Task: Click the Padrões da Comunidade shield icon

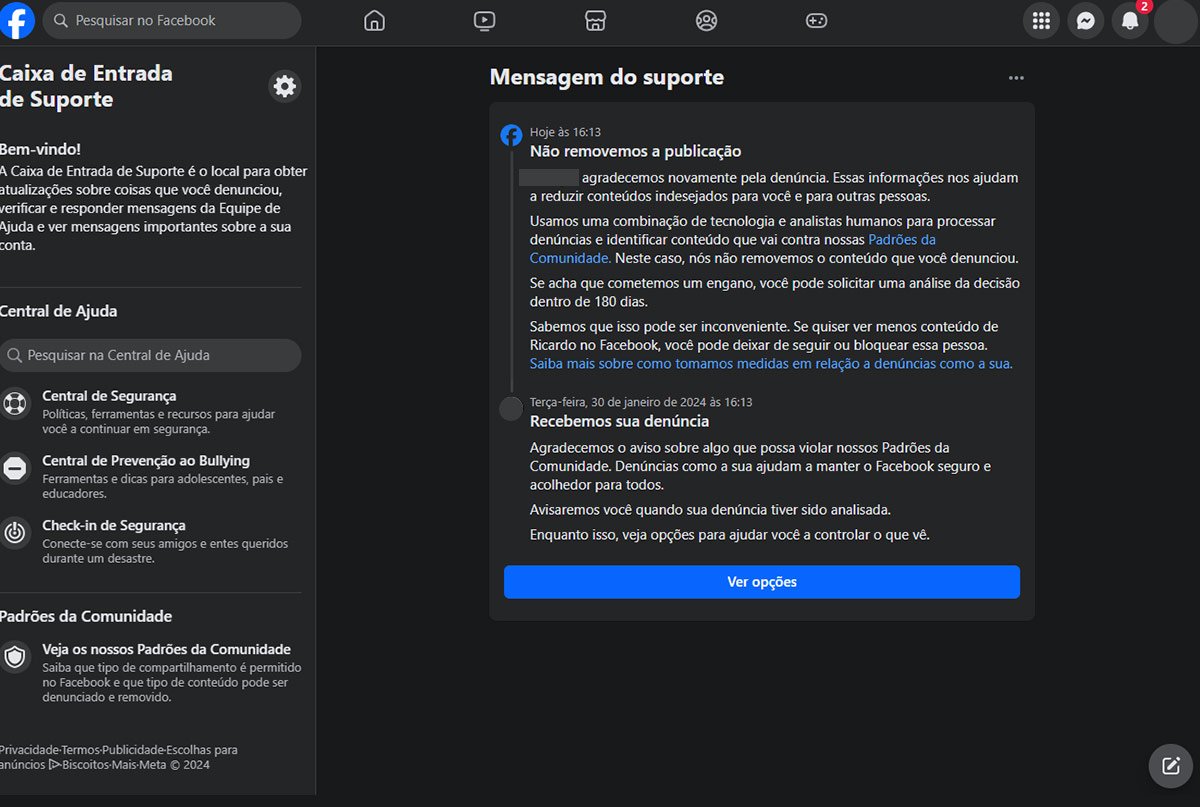Action: 15,657
